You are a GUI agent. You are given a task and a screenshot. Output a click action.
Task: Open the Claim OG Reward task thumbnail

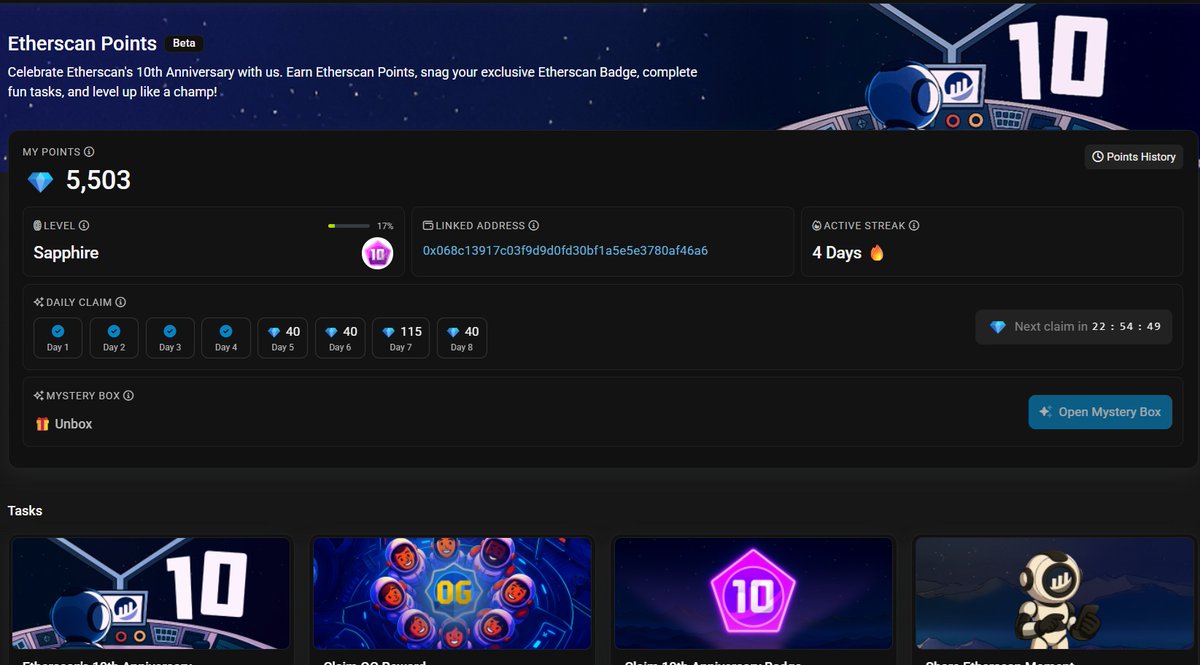coord(452,593)
